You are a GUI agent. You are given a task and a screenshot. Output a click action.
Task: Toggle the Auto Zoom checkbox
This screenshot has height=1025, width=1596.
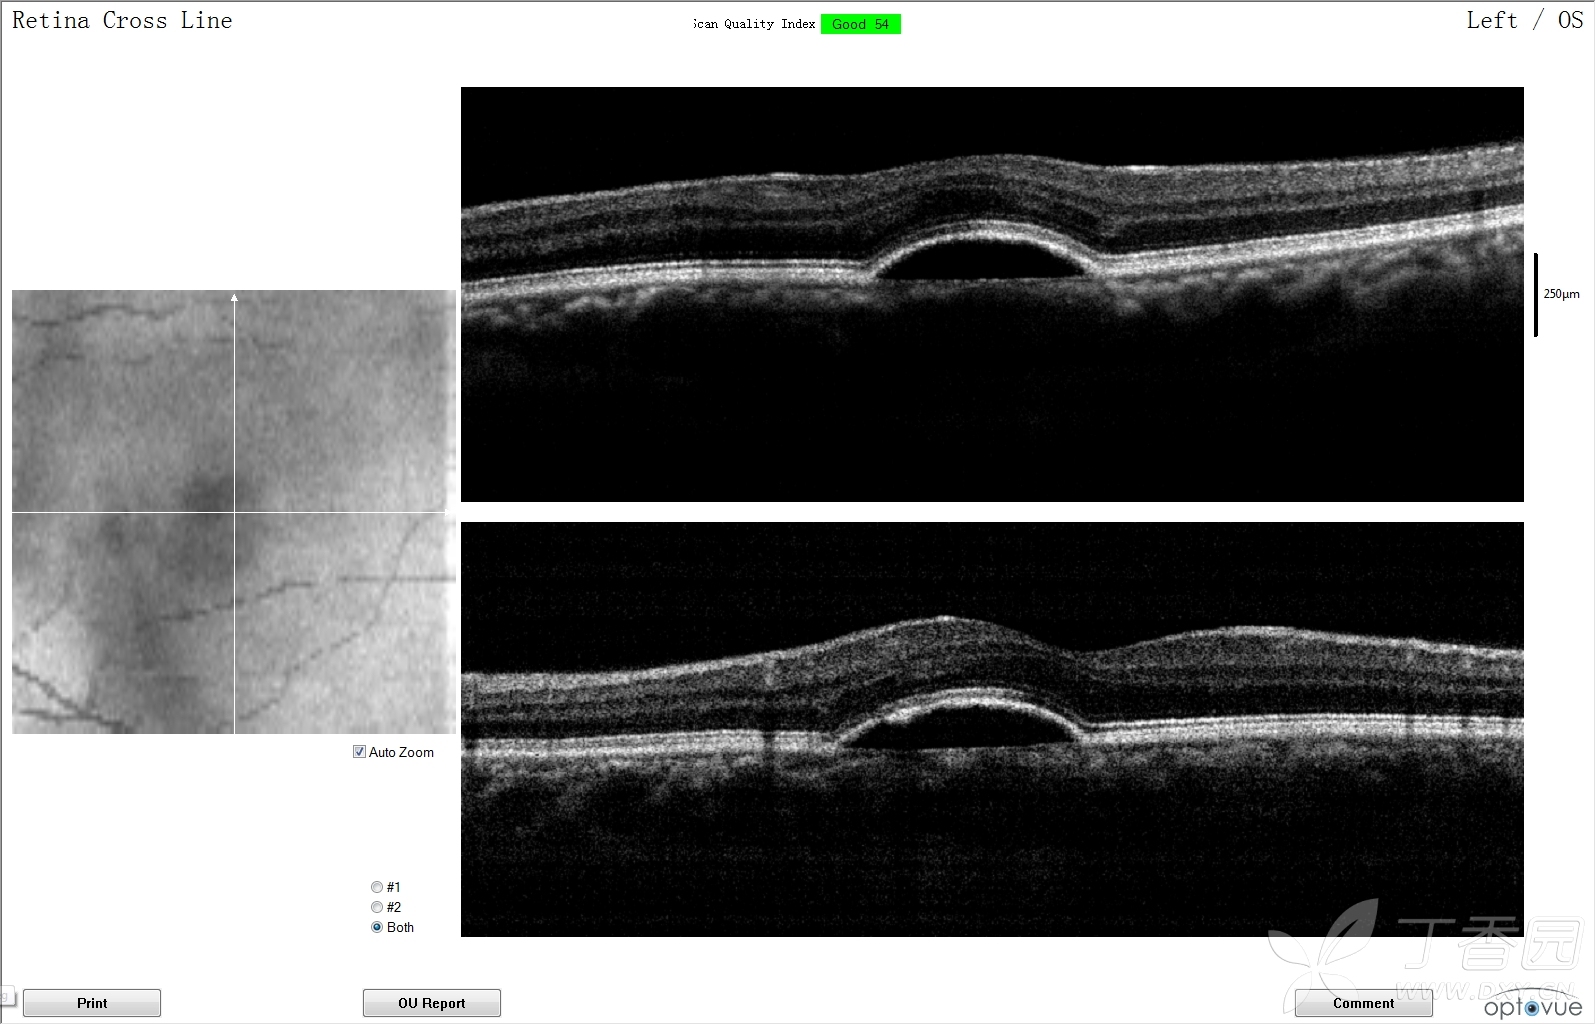(x=359, y=752)
